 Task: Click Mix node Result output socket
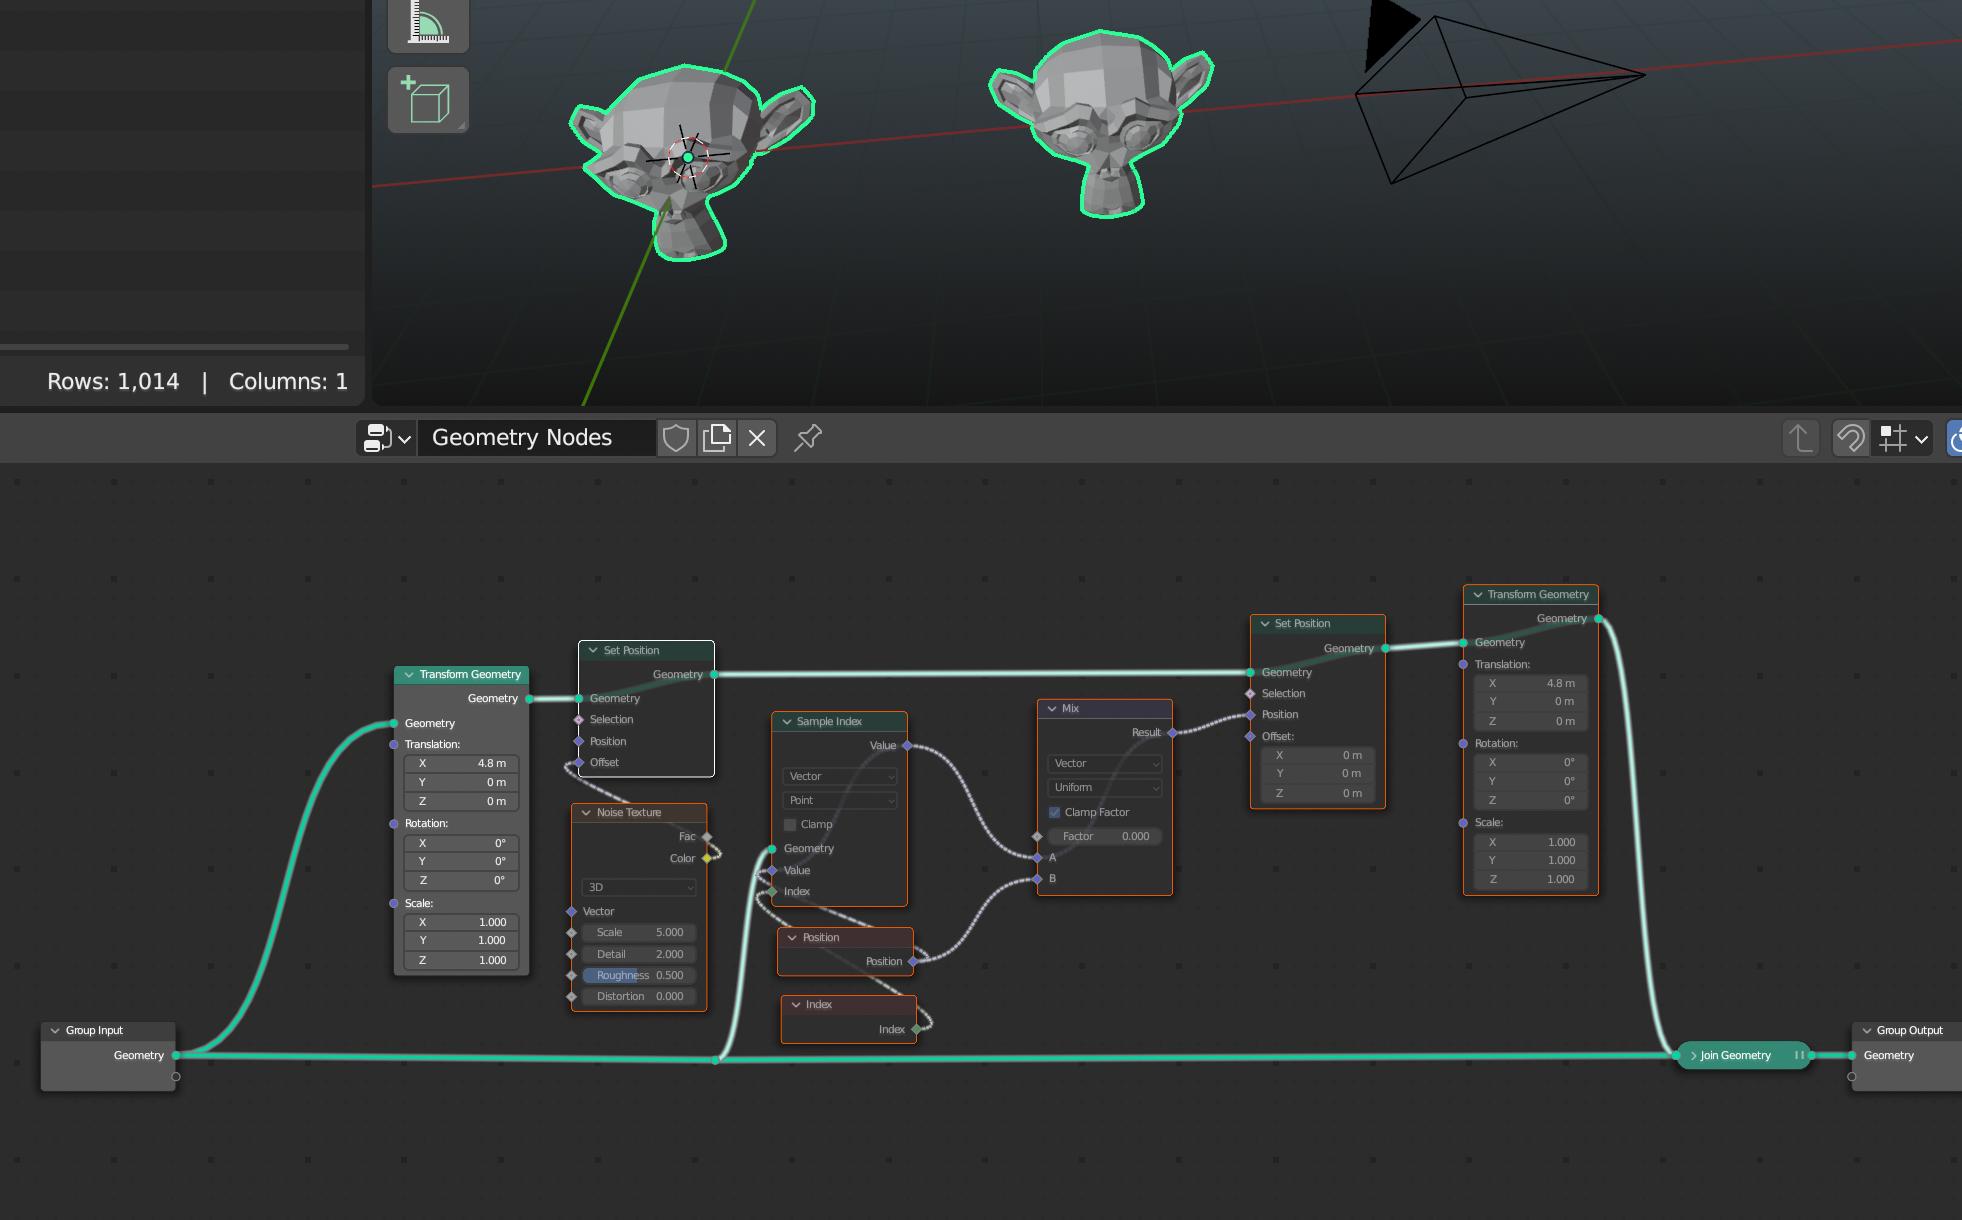(x=1172, y=733)
